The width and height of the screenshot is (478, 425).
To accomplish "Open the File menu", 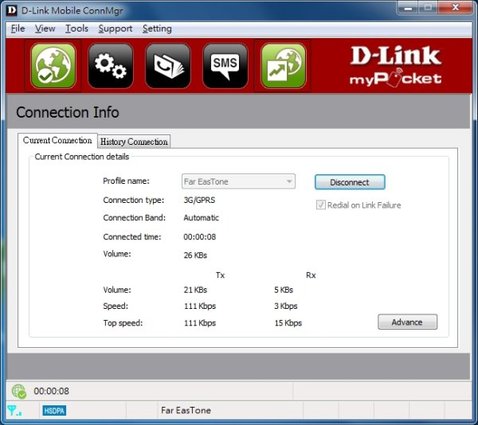I will 18,29.
